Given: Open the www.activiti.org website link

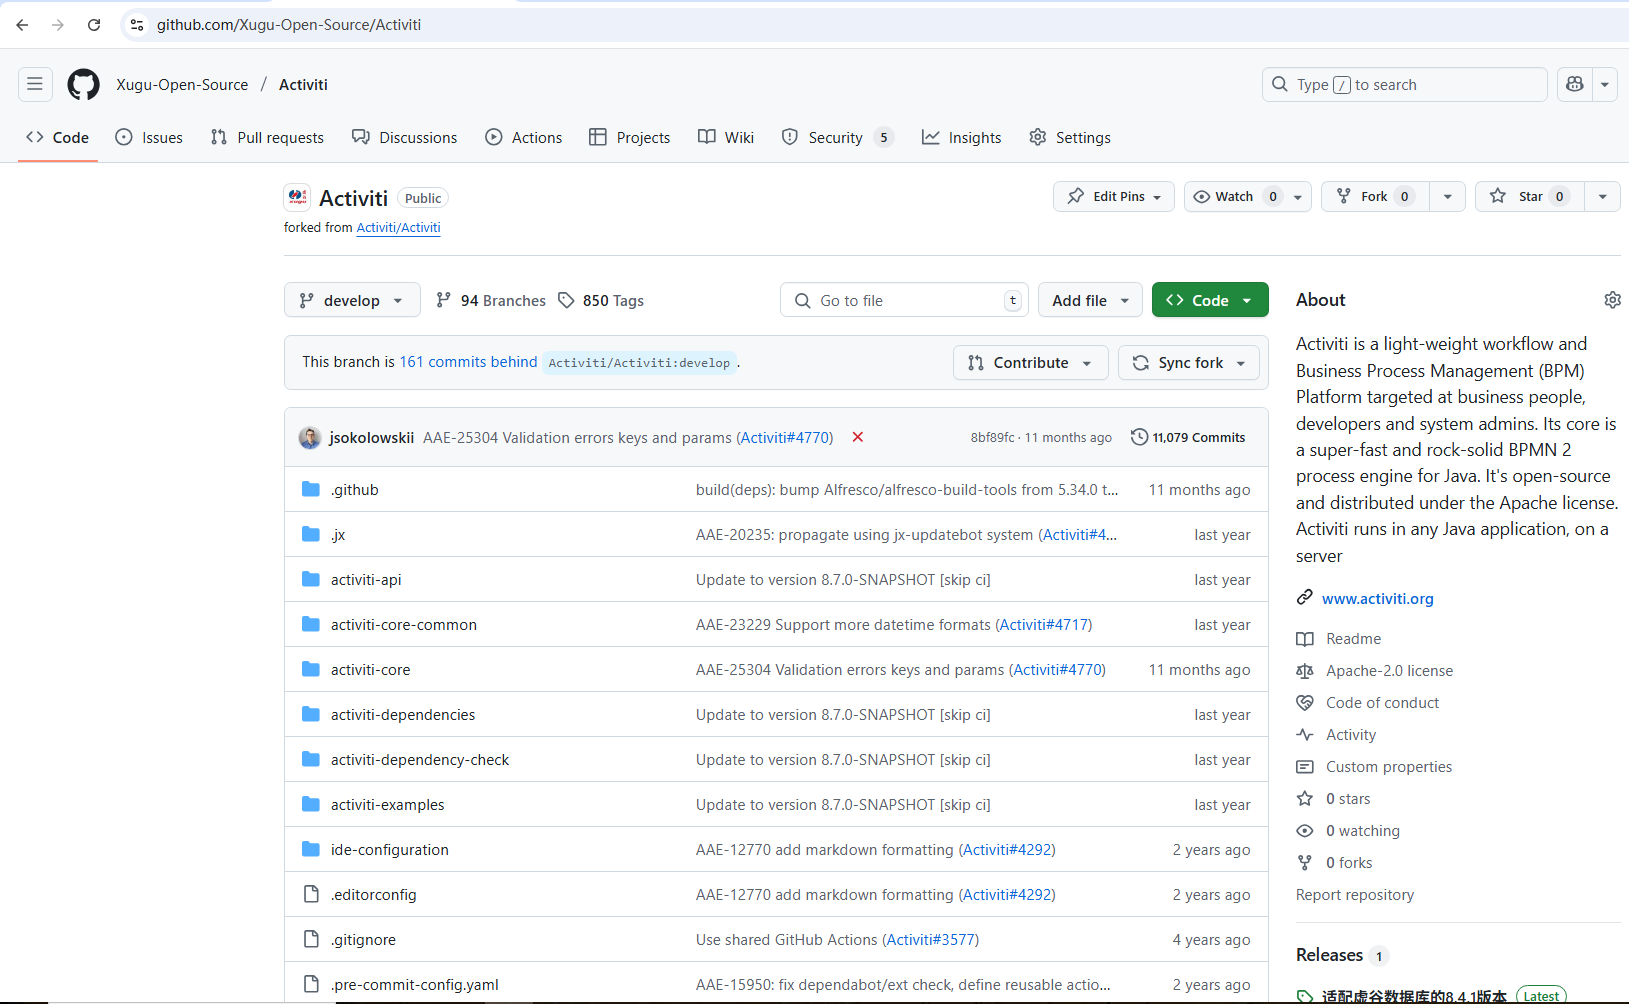Looking at the screenshot, I should tap(1377, 598).
